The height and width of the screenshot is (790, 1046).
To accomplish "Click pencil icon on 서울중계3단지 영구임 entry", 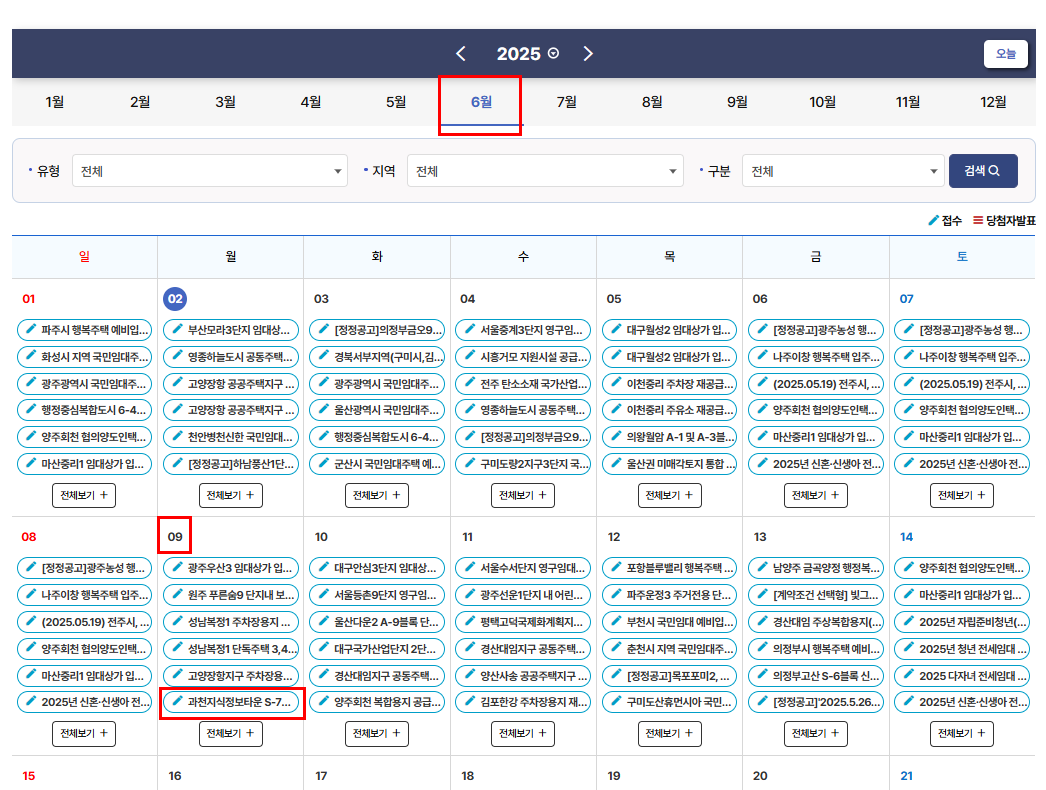I will click(470, 329).
